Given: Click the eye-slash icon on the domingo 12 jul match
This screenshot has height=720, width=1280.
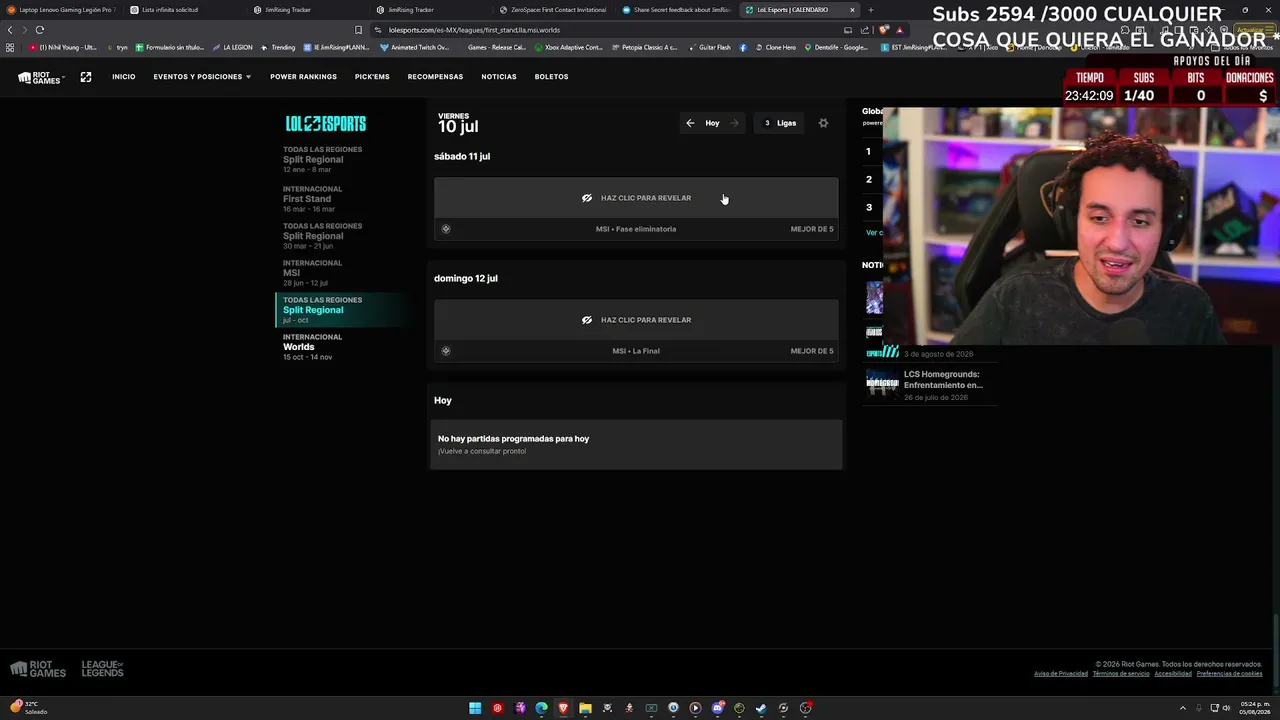Looking at the screenshot, I should tap(587, 320).
